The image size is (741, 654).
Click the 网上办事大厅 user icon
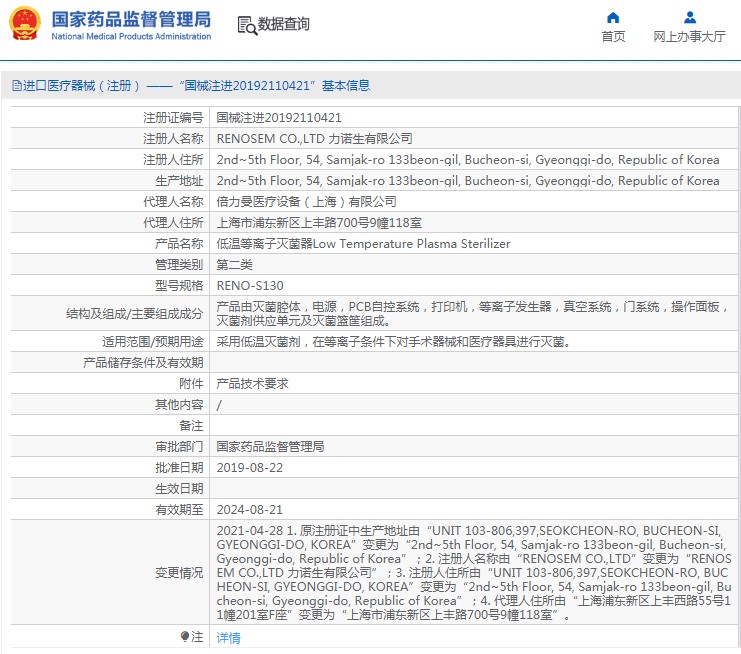[689, 17]
